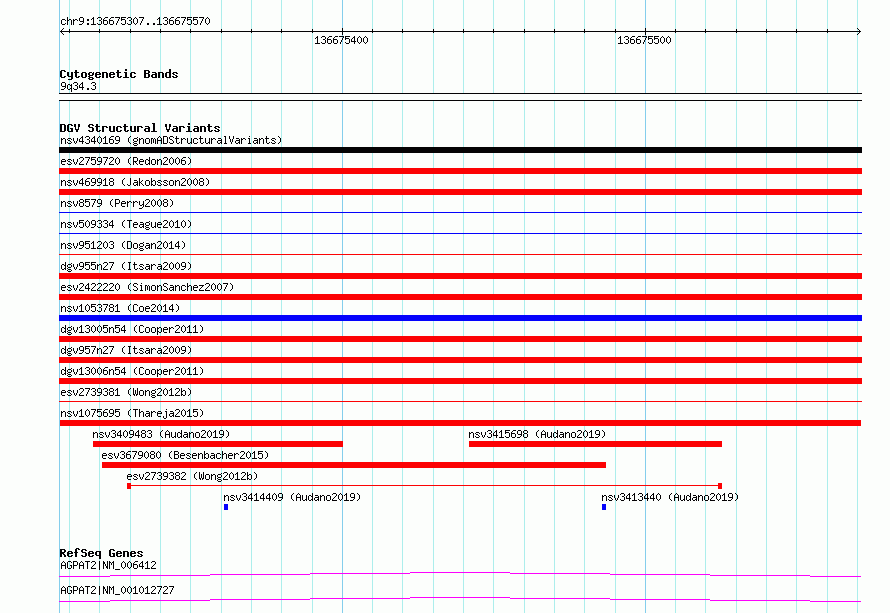
Task: Click the Cytogenetic Bands track title
Action: [x=119, y=74]
